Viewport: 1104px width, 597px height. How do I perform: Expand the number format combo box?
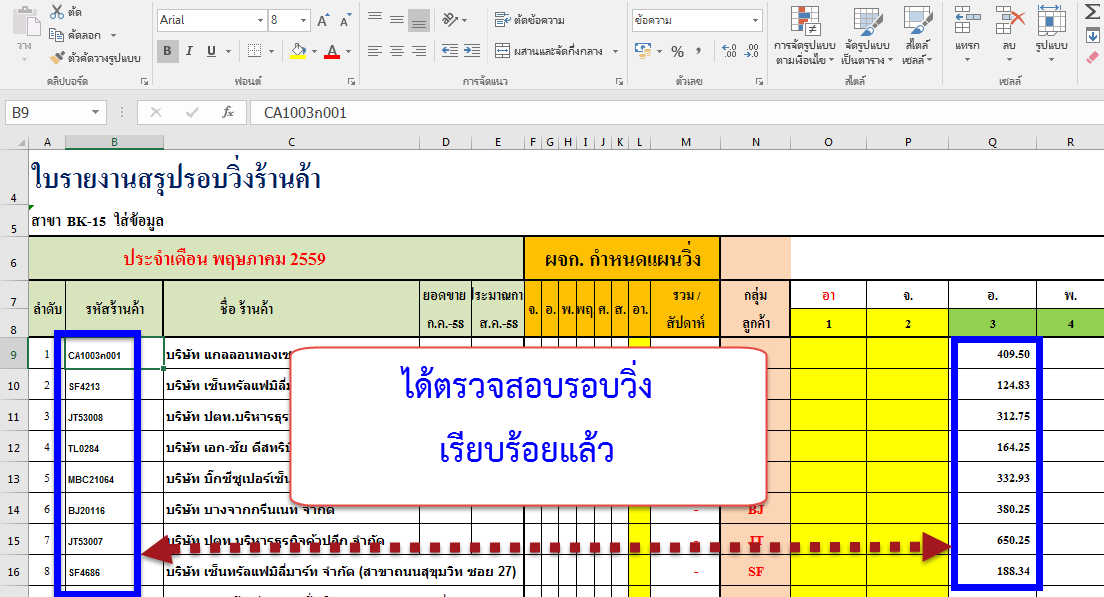755,20
